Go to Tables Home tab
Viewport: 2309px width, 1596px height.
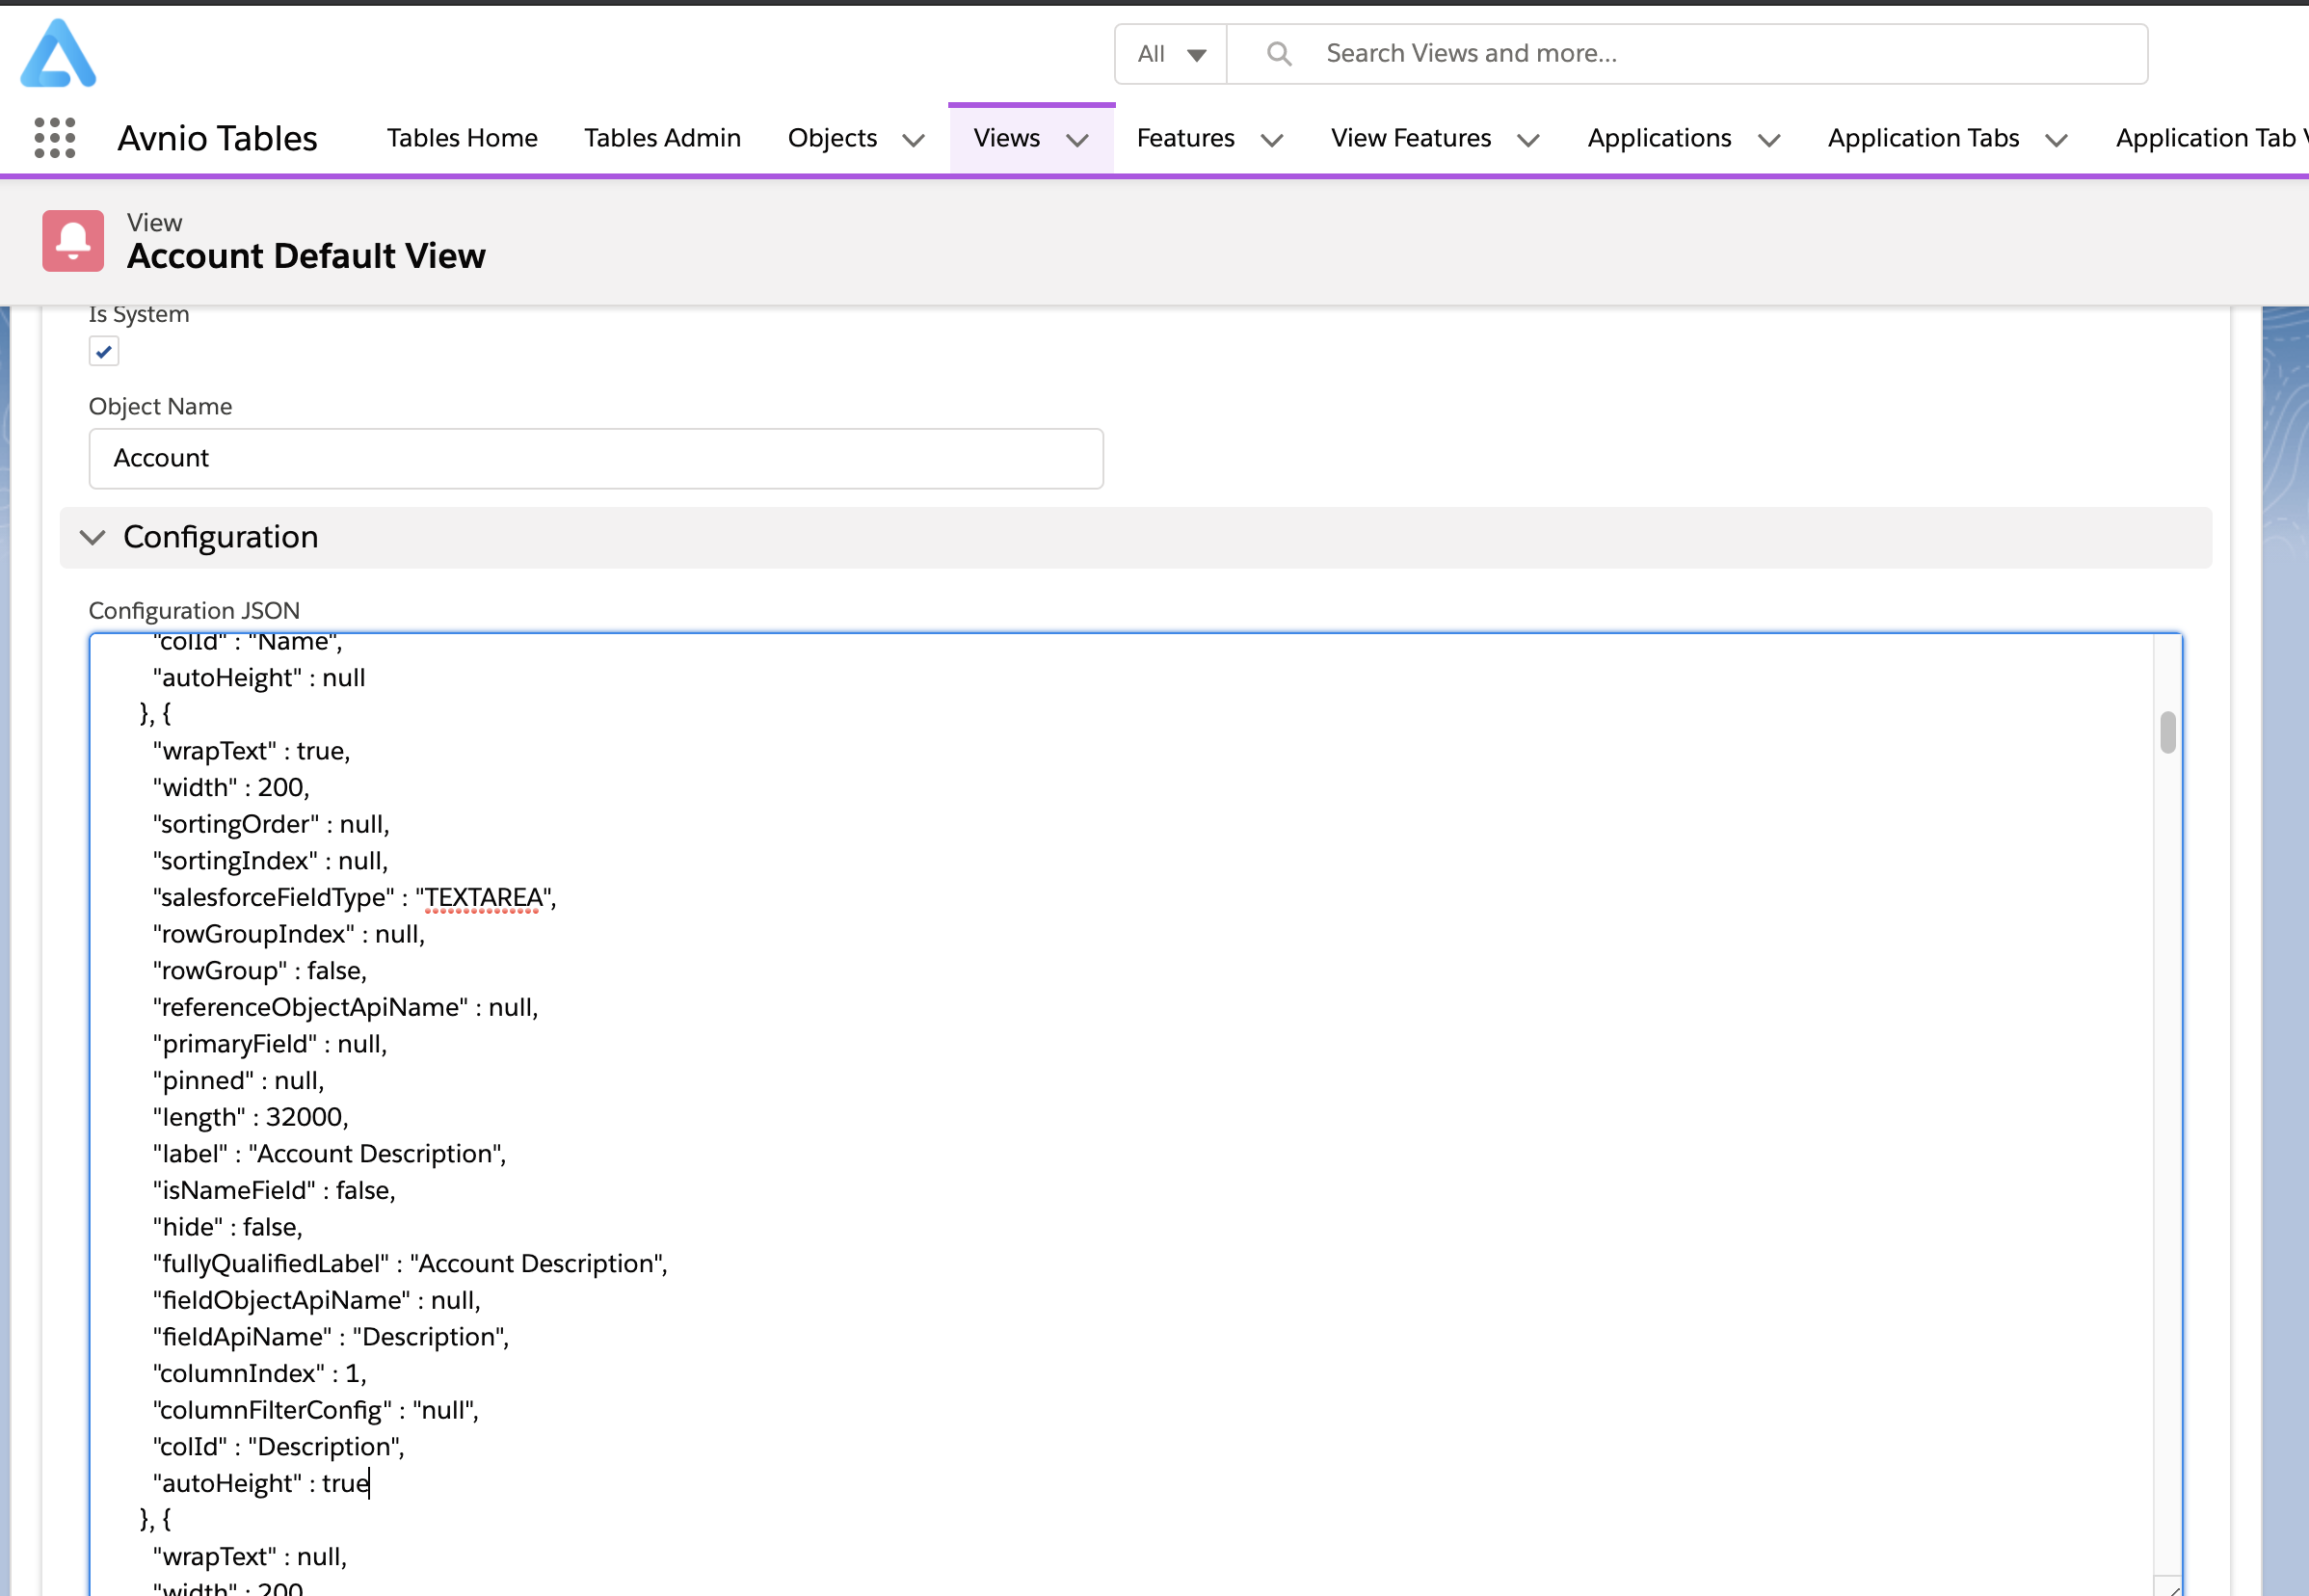tap(462, 138)
